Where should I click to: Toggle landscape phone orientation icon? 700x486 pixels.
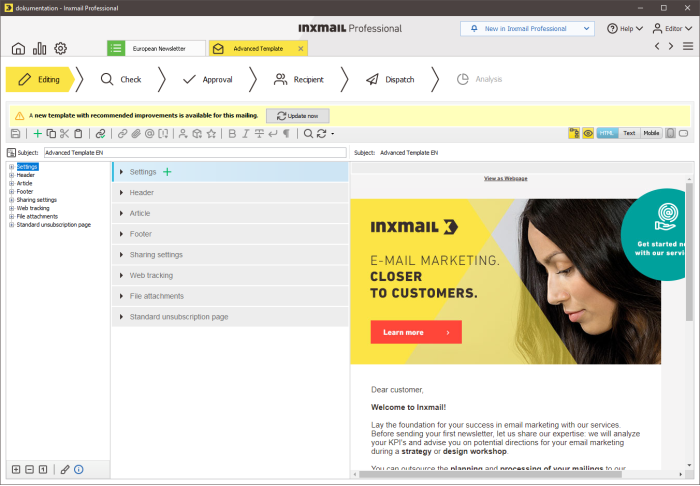point(683,133)
